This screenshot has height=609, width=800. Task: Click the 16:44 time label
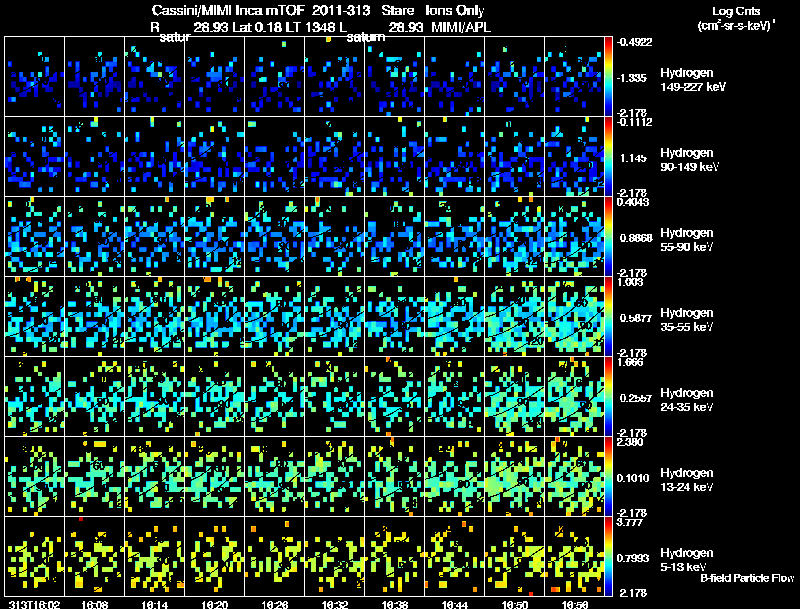(x=455, y=604)
